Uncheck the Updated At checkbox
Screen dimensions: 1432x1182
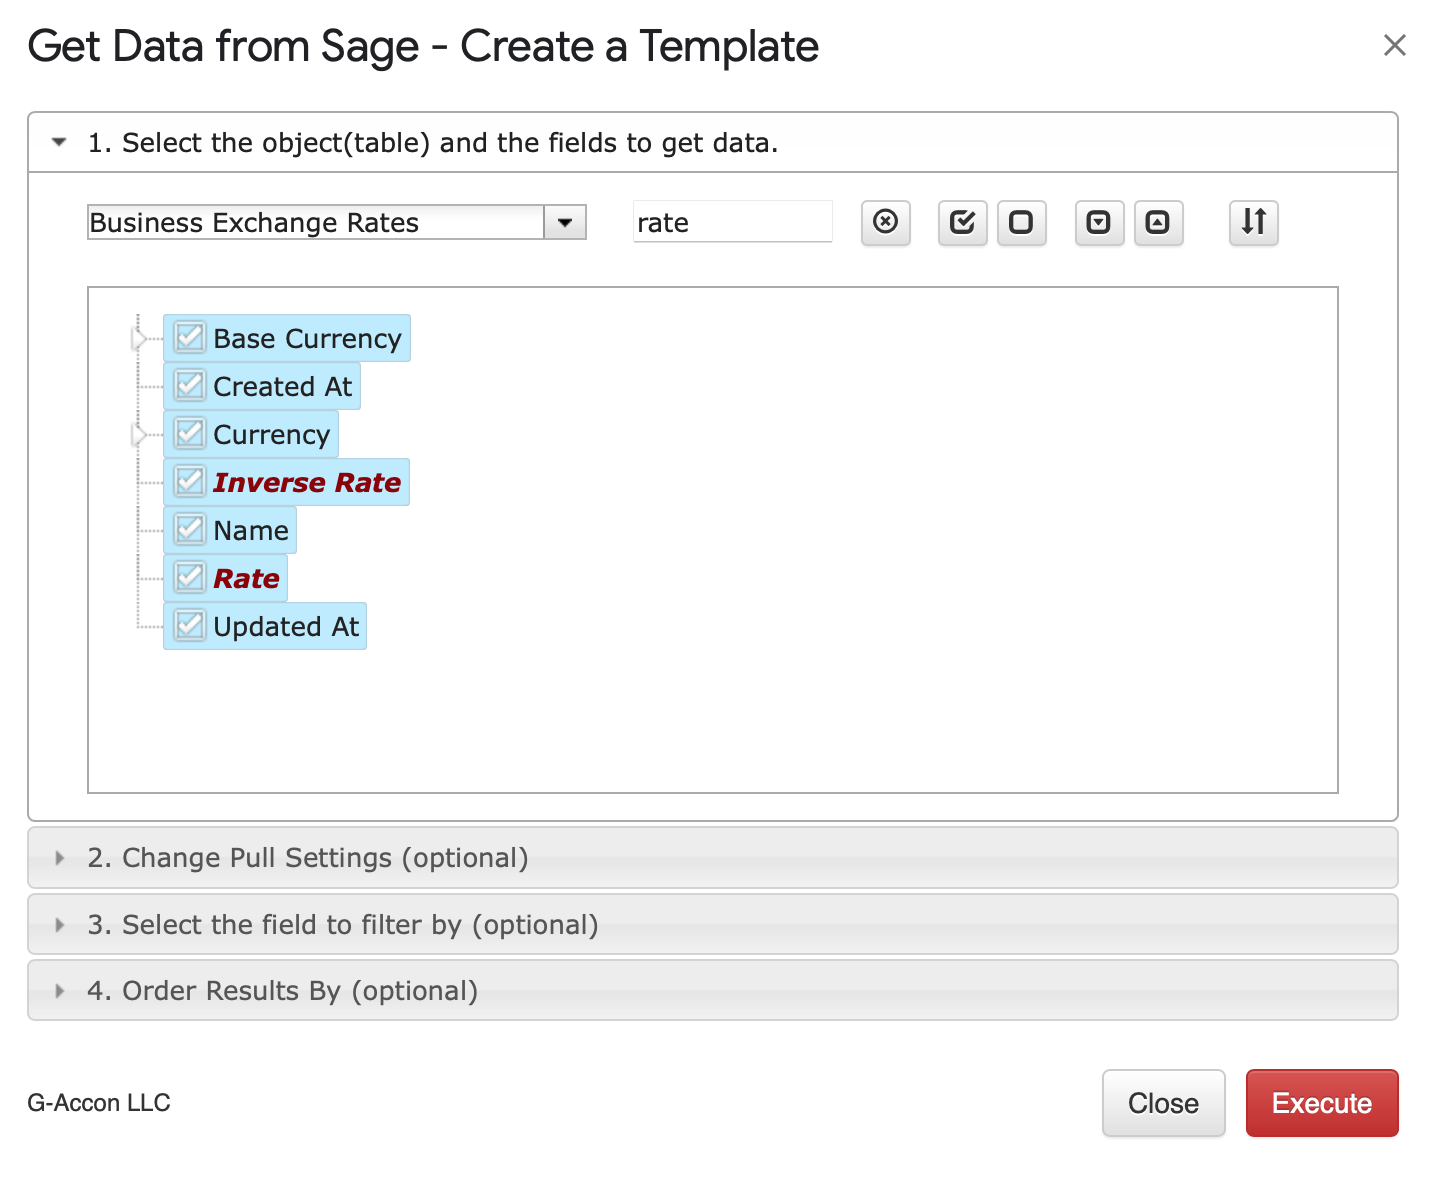point(189,626)
